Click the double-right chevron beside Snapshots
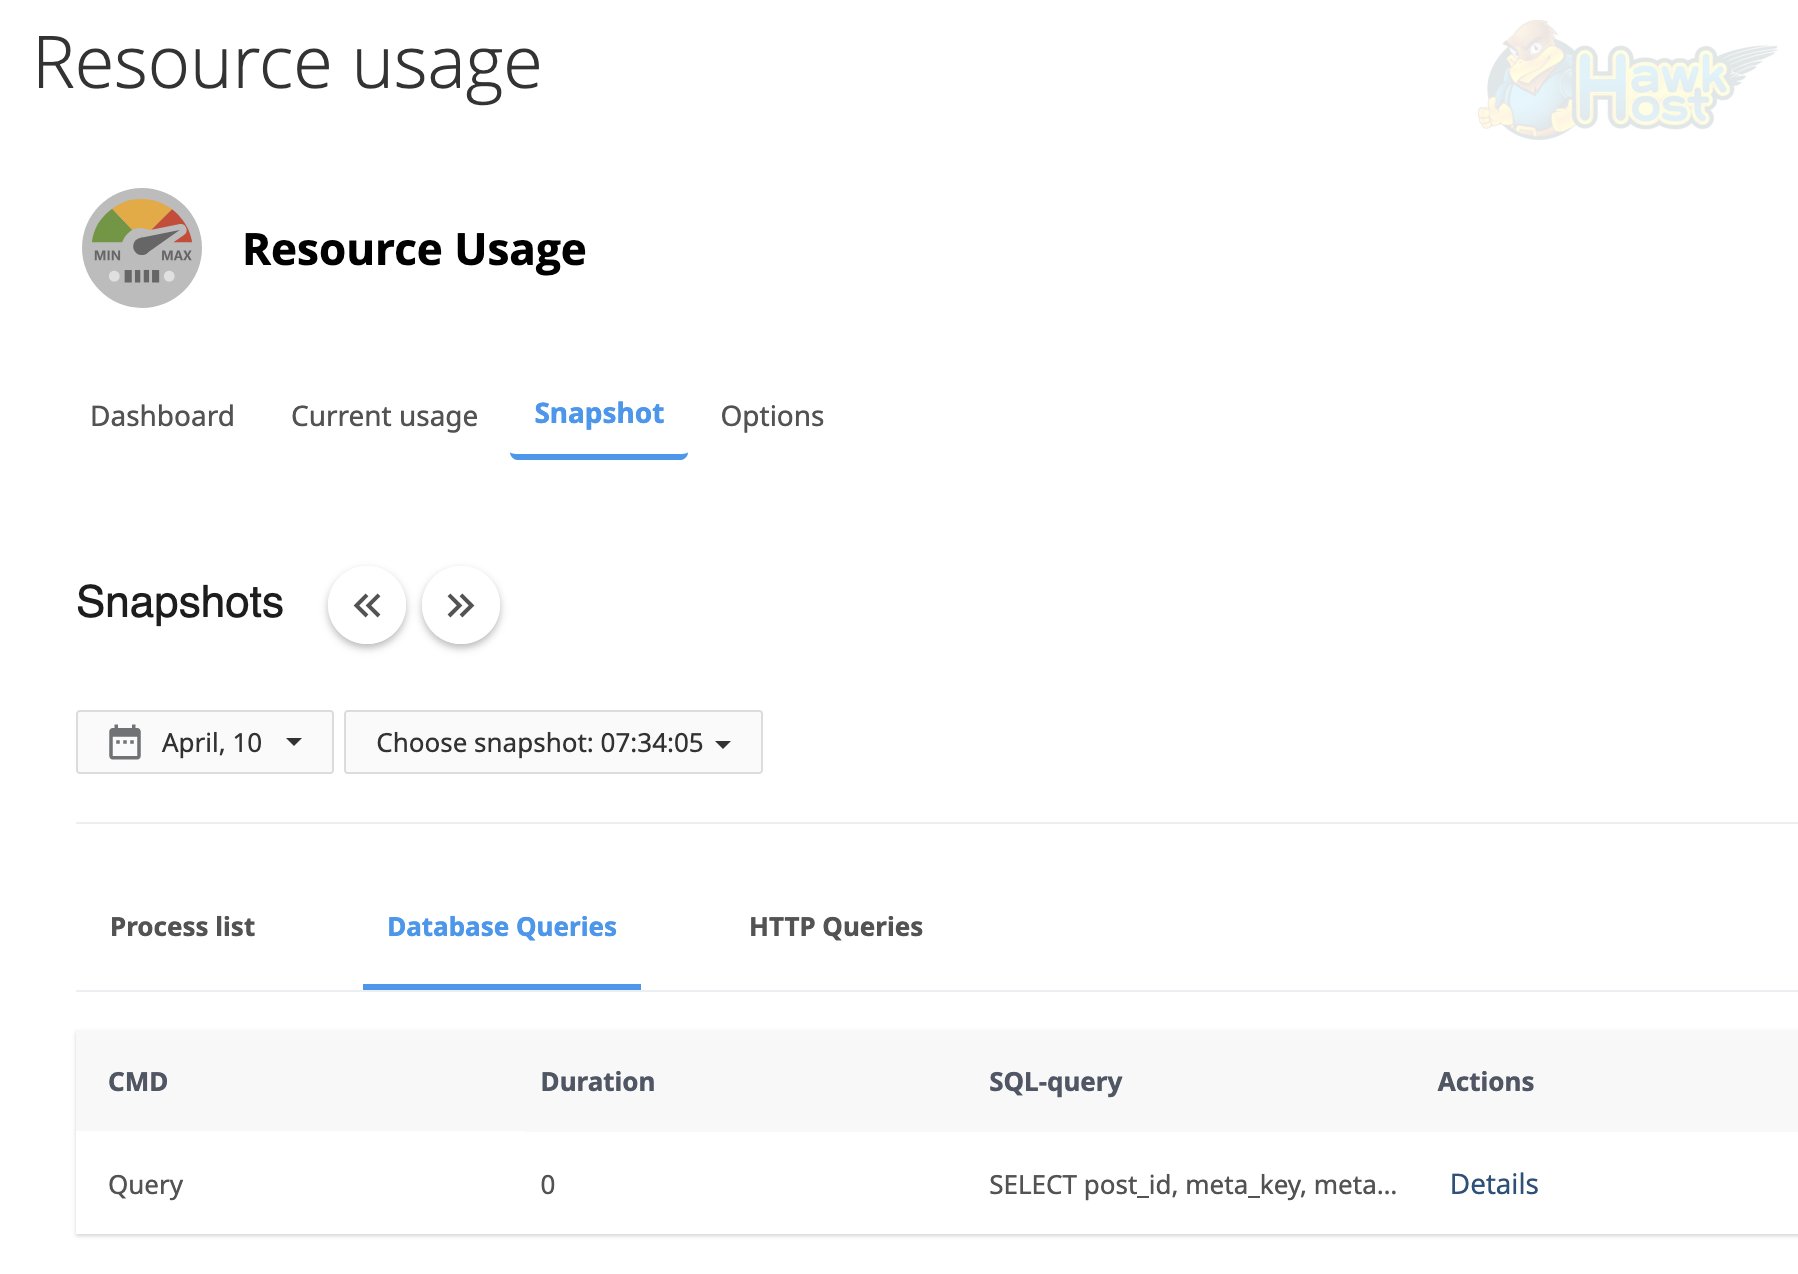This screenshot has width=1798, height=1274. pos(460,605)
